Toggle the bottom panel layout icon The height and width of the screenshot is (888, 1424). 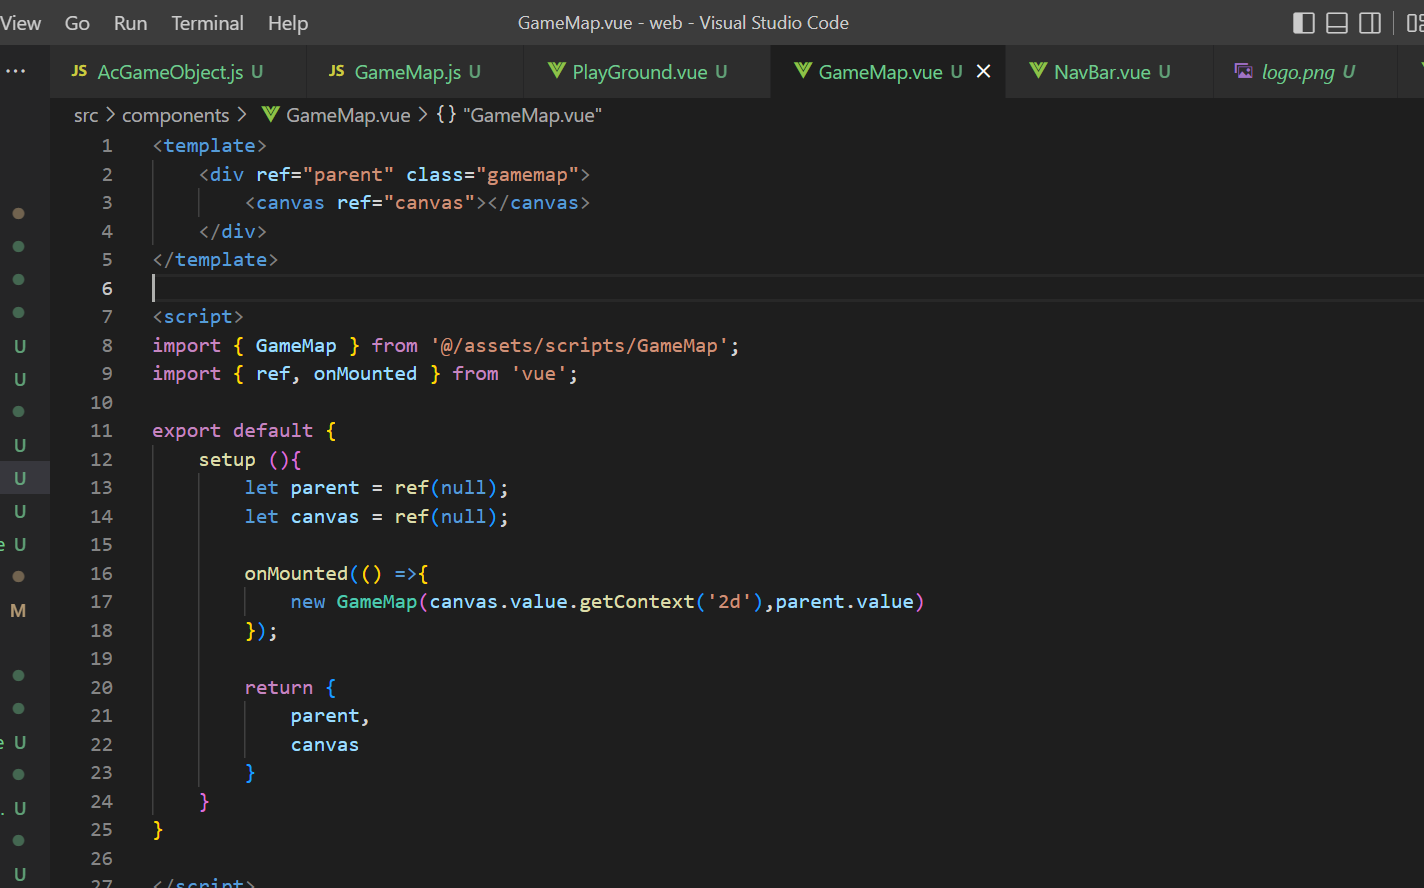tap(1337, 23)
